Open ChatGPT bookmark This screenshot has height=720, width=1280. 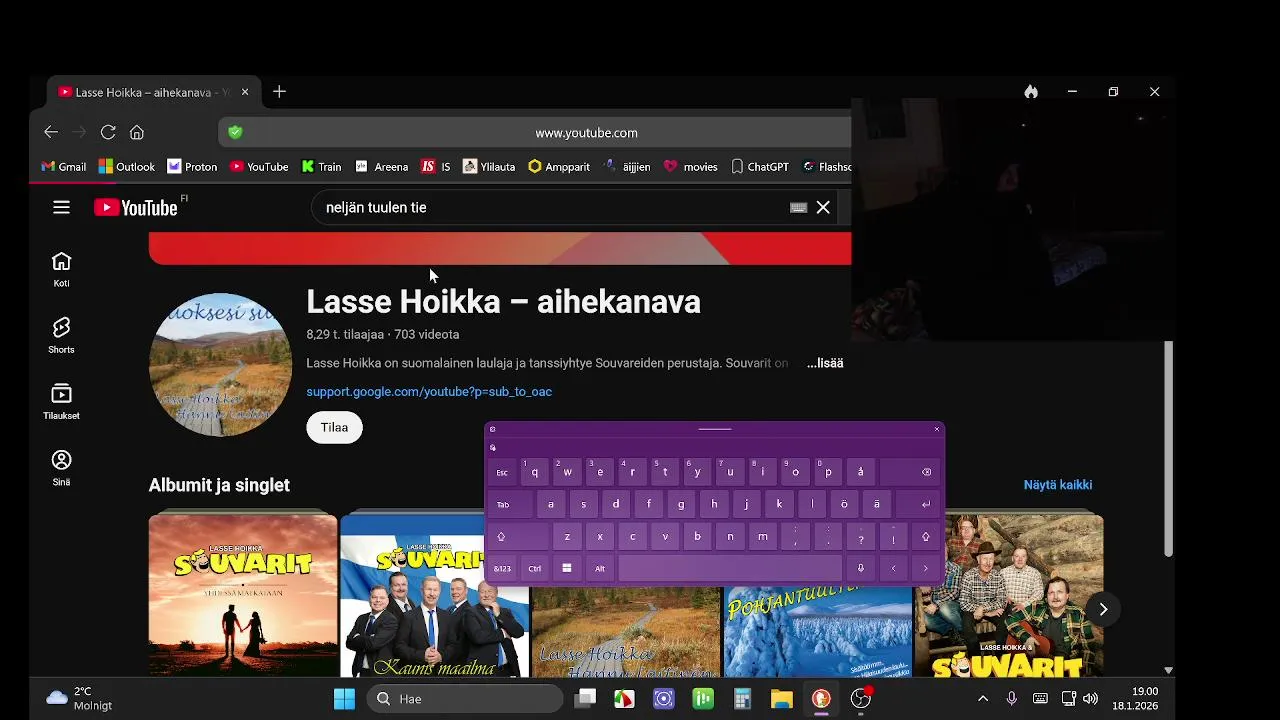tap(760, 167)
